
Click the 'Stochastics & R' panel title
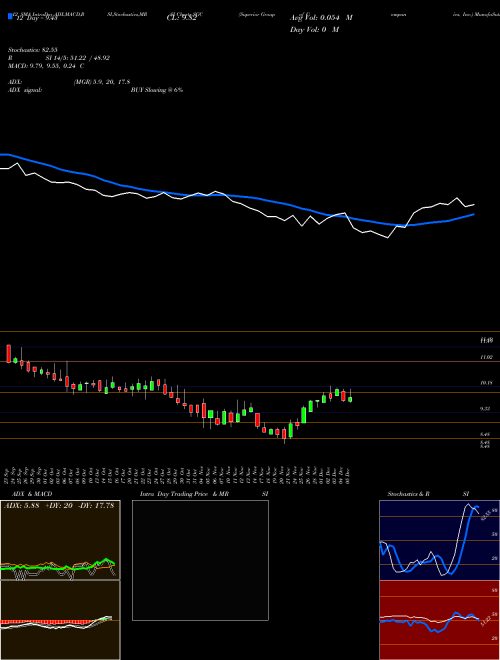click(409, 494)
